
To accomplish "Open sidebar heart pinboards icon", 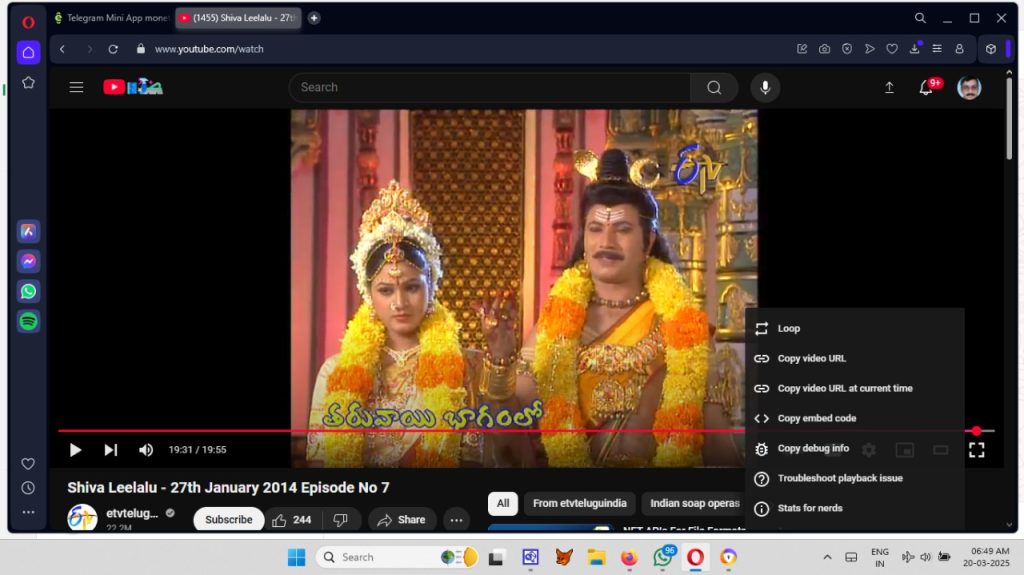I will coord(28,464).
